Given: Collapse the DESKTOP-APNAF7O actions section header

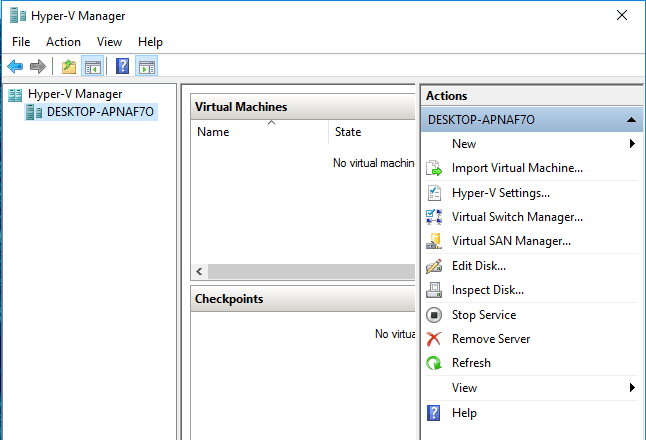Looking at the screenshot, I should 631,120.
